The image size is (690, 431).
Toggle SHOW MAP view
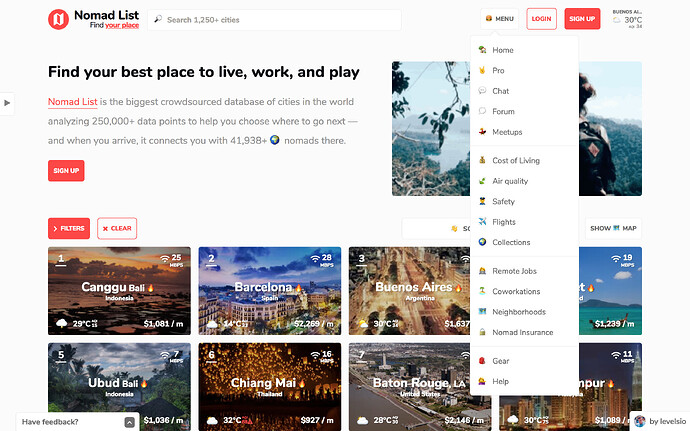(613, 228)
